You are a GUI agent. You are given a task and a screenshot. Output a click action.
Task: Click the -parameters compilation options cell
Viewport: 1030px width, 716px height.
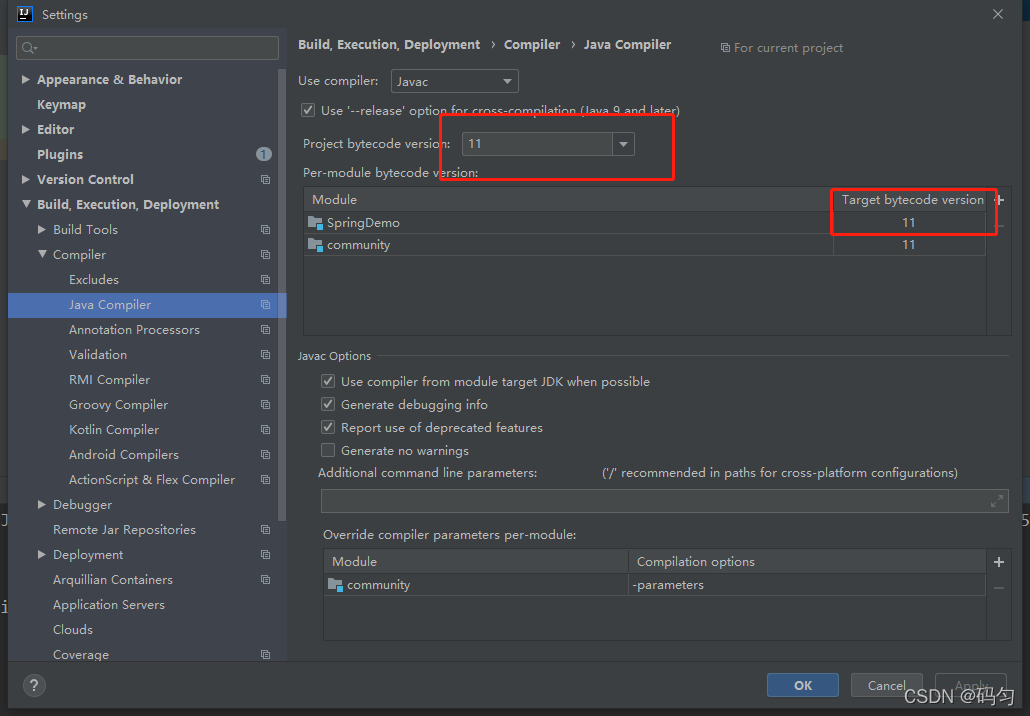click(x=807, y=585)
